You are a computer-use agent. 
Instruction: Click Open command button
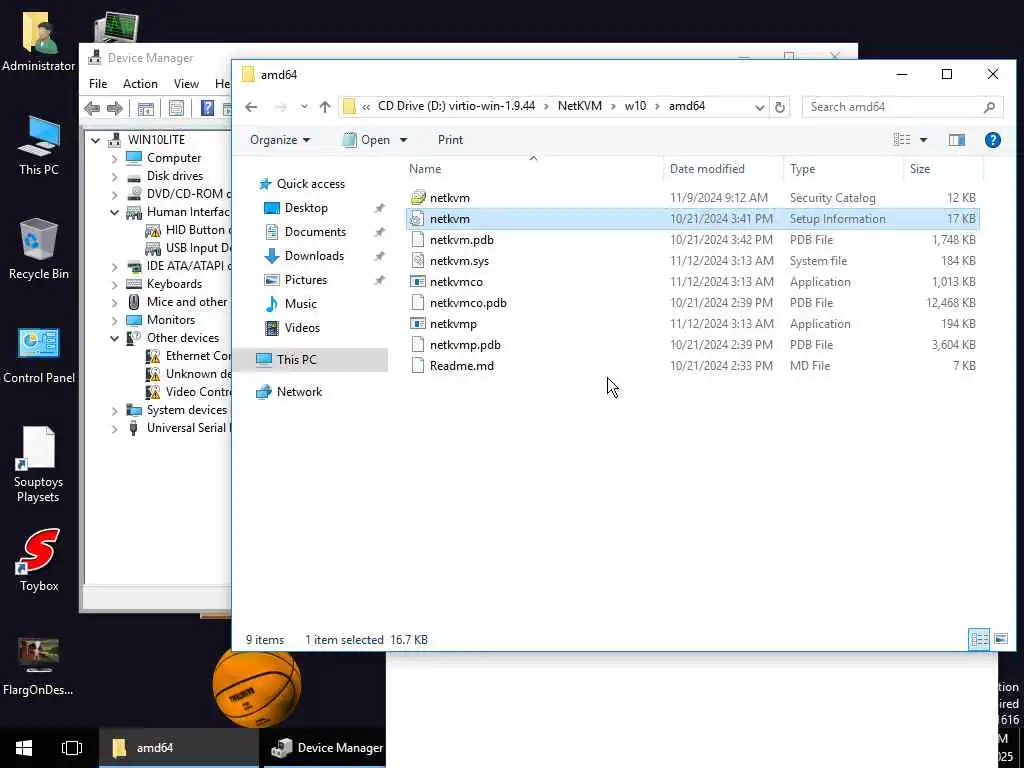pos(366,140)
